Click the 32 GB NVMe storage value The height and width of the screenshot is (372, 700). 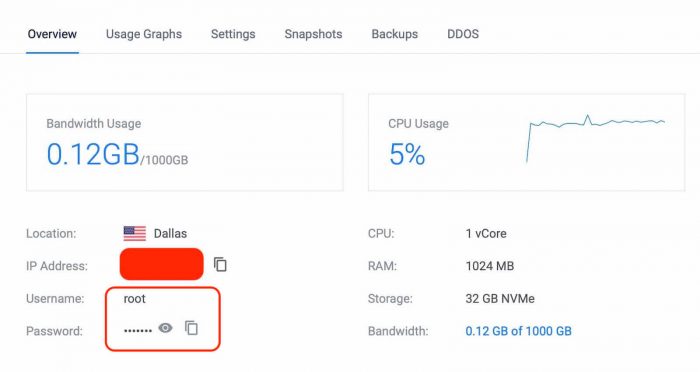coord(500,298)
